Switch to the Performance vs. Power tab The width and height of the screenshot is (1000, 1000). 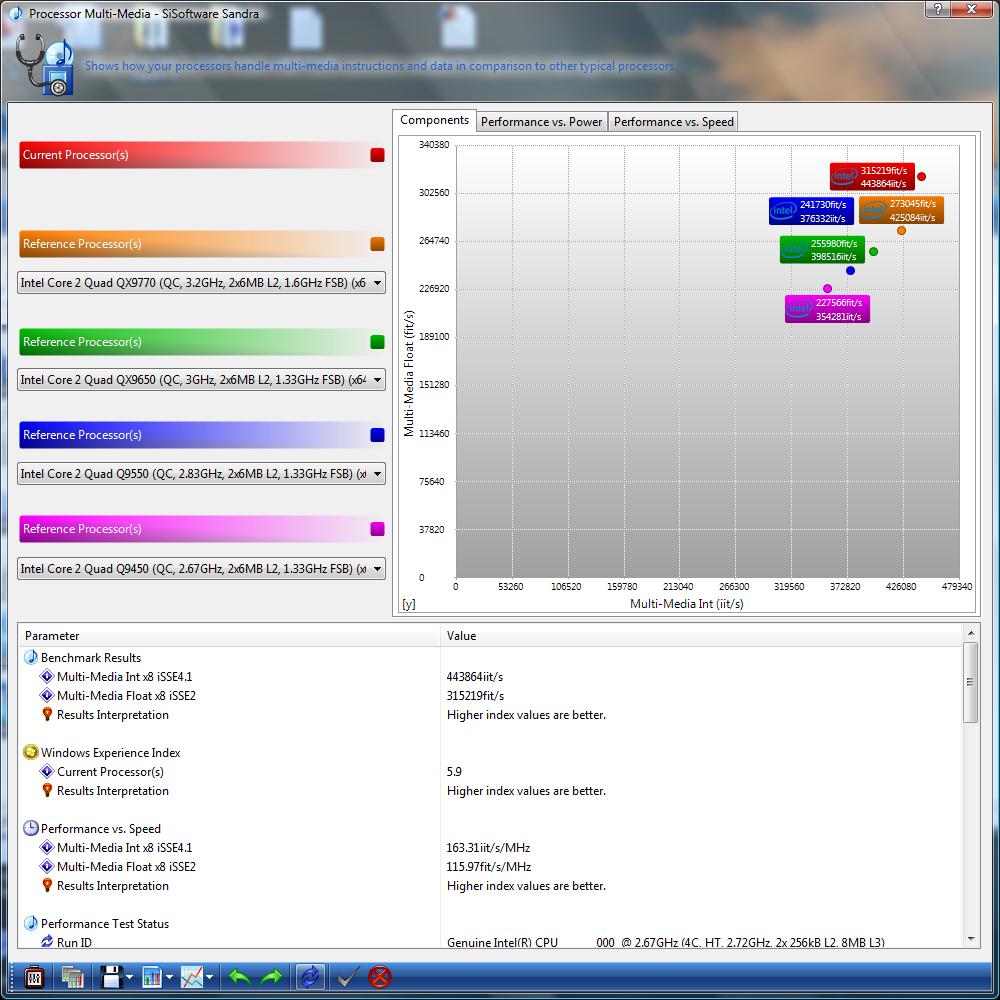[x=541, y=122]
